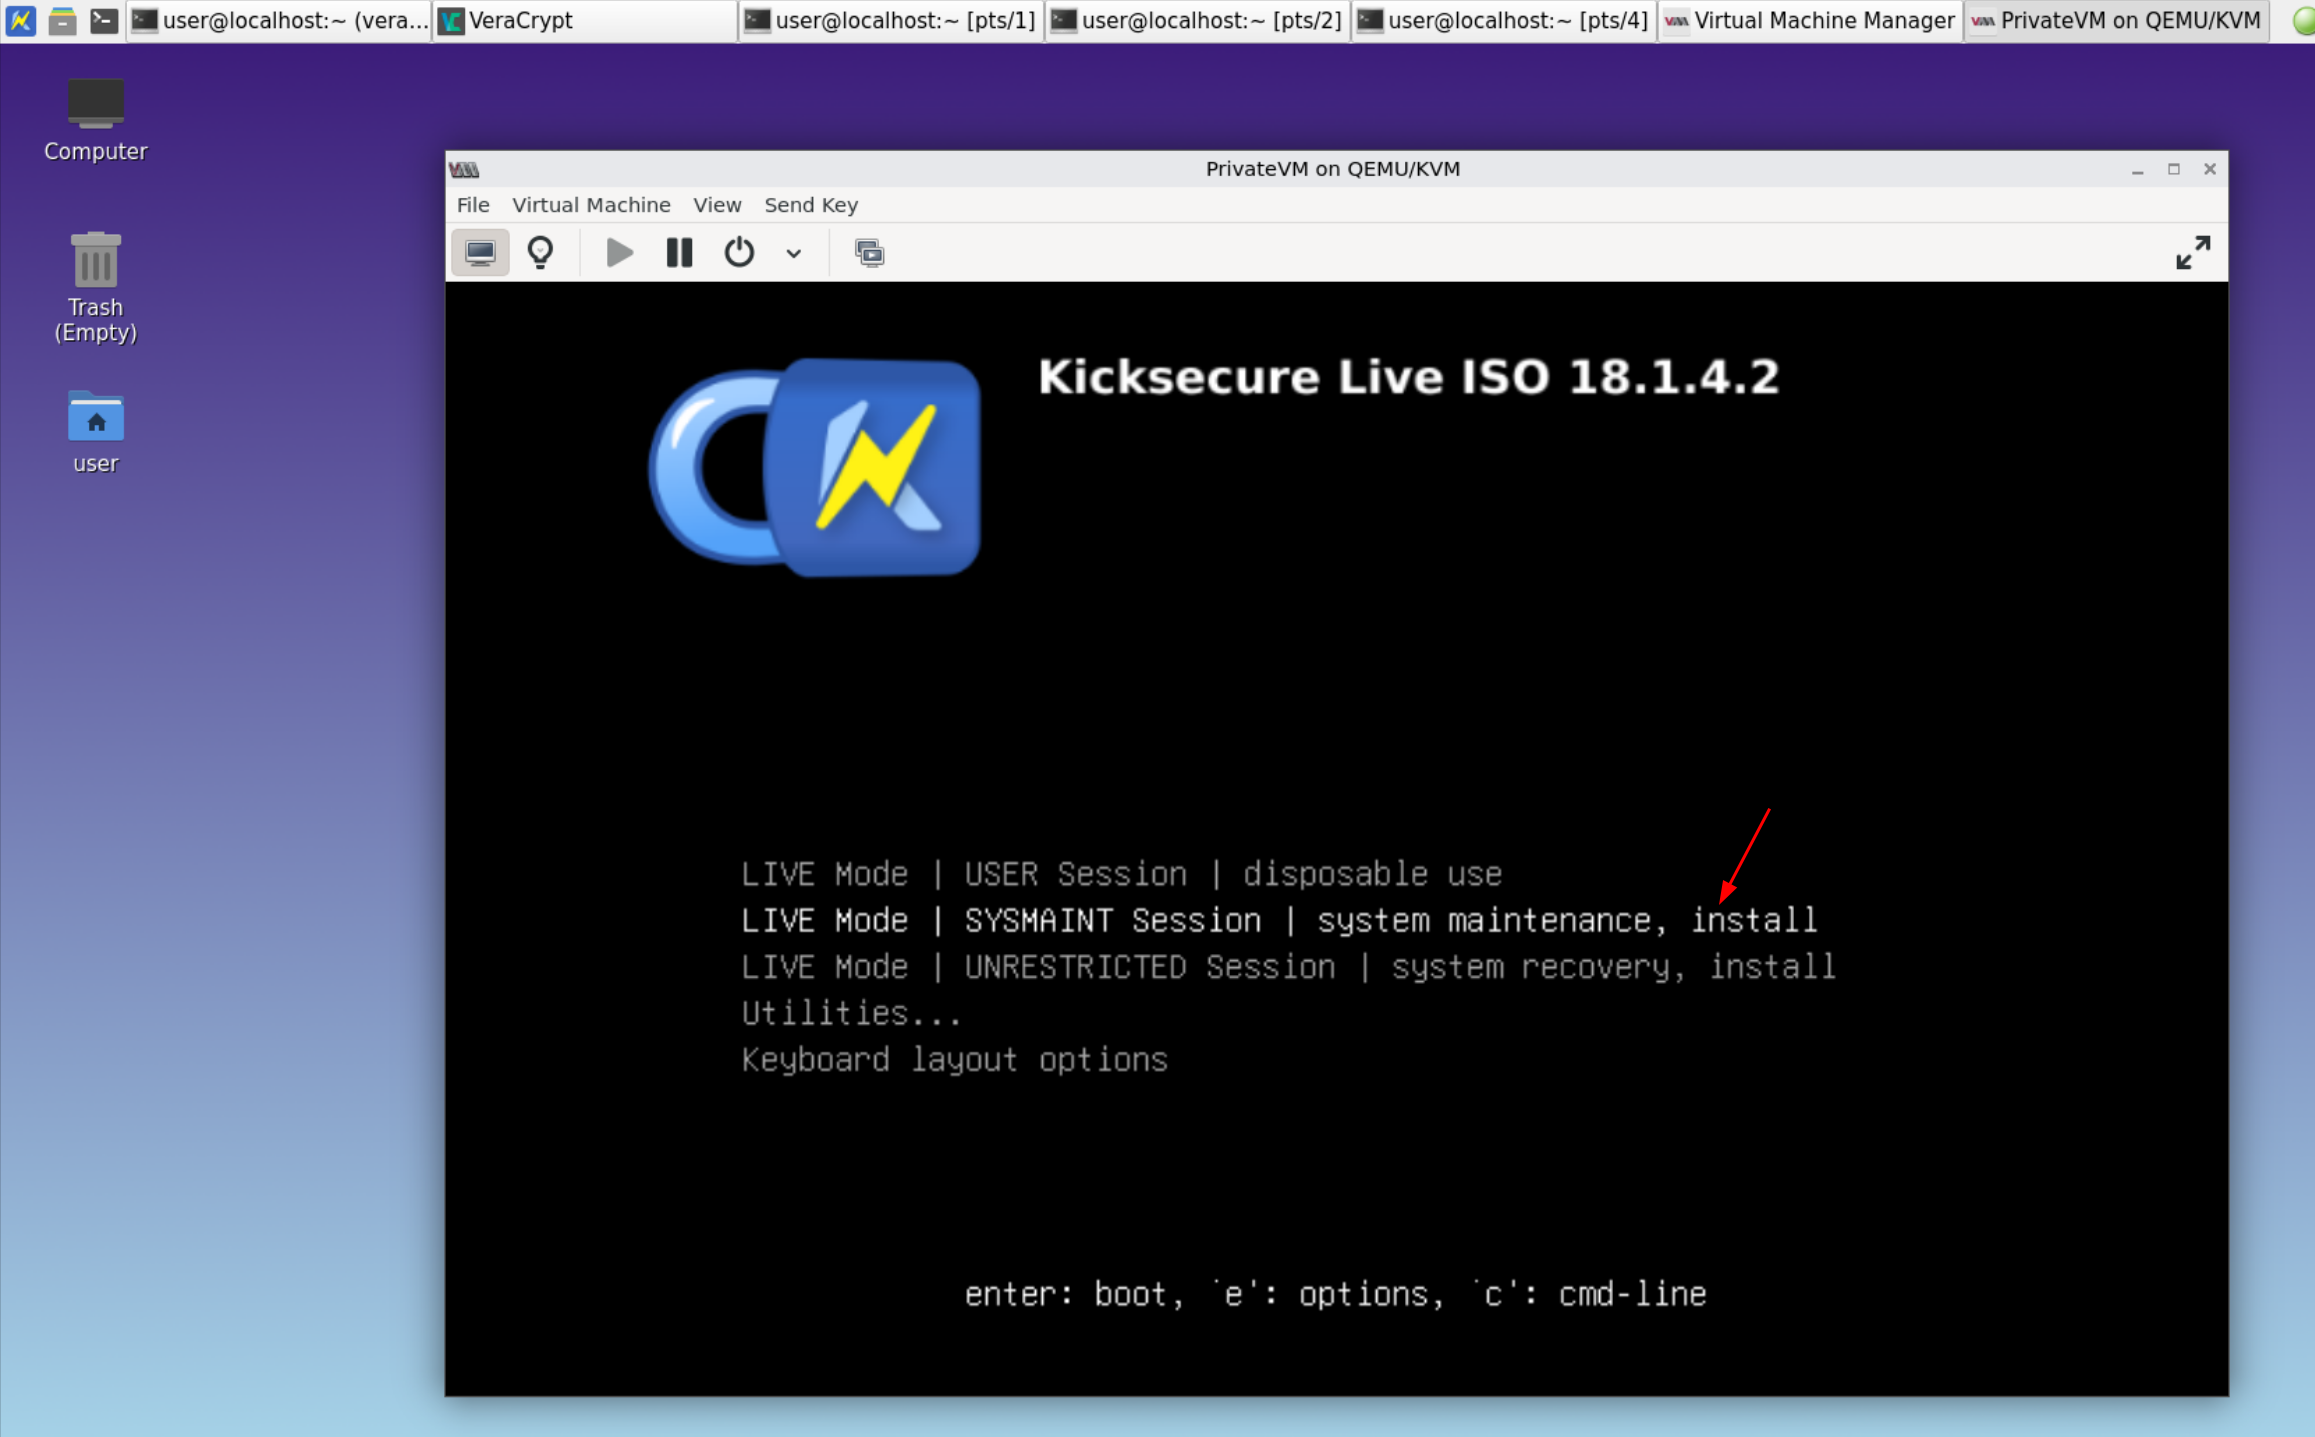The image size is (2315, 1437).
Task: Open the PrivateVM window menu icon in title bar
Action: pos(464,169)
